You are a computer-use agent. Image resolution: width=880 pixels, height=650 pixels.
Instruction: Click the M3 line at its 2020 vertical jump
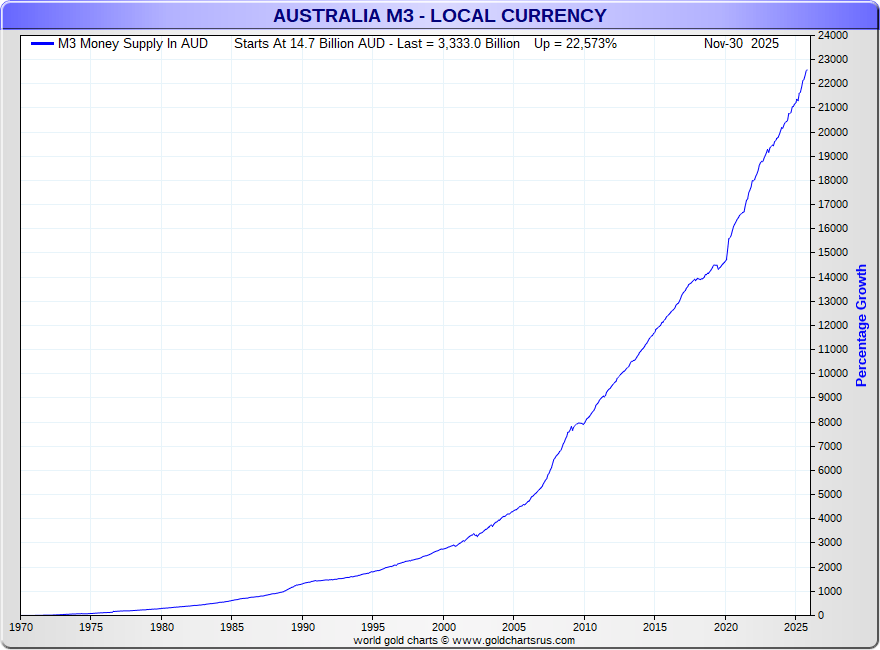728,249
